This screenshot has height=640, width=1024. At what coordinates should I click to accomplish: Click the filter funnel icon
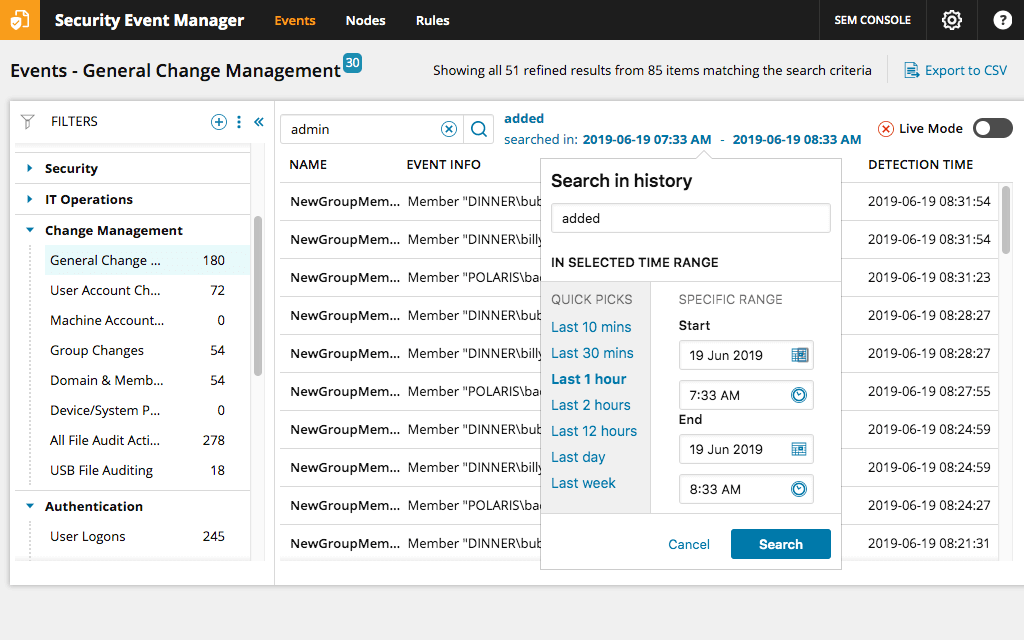(27, 121)
